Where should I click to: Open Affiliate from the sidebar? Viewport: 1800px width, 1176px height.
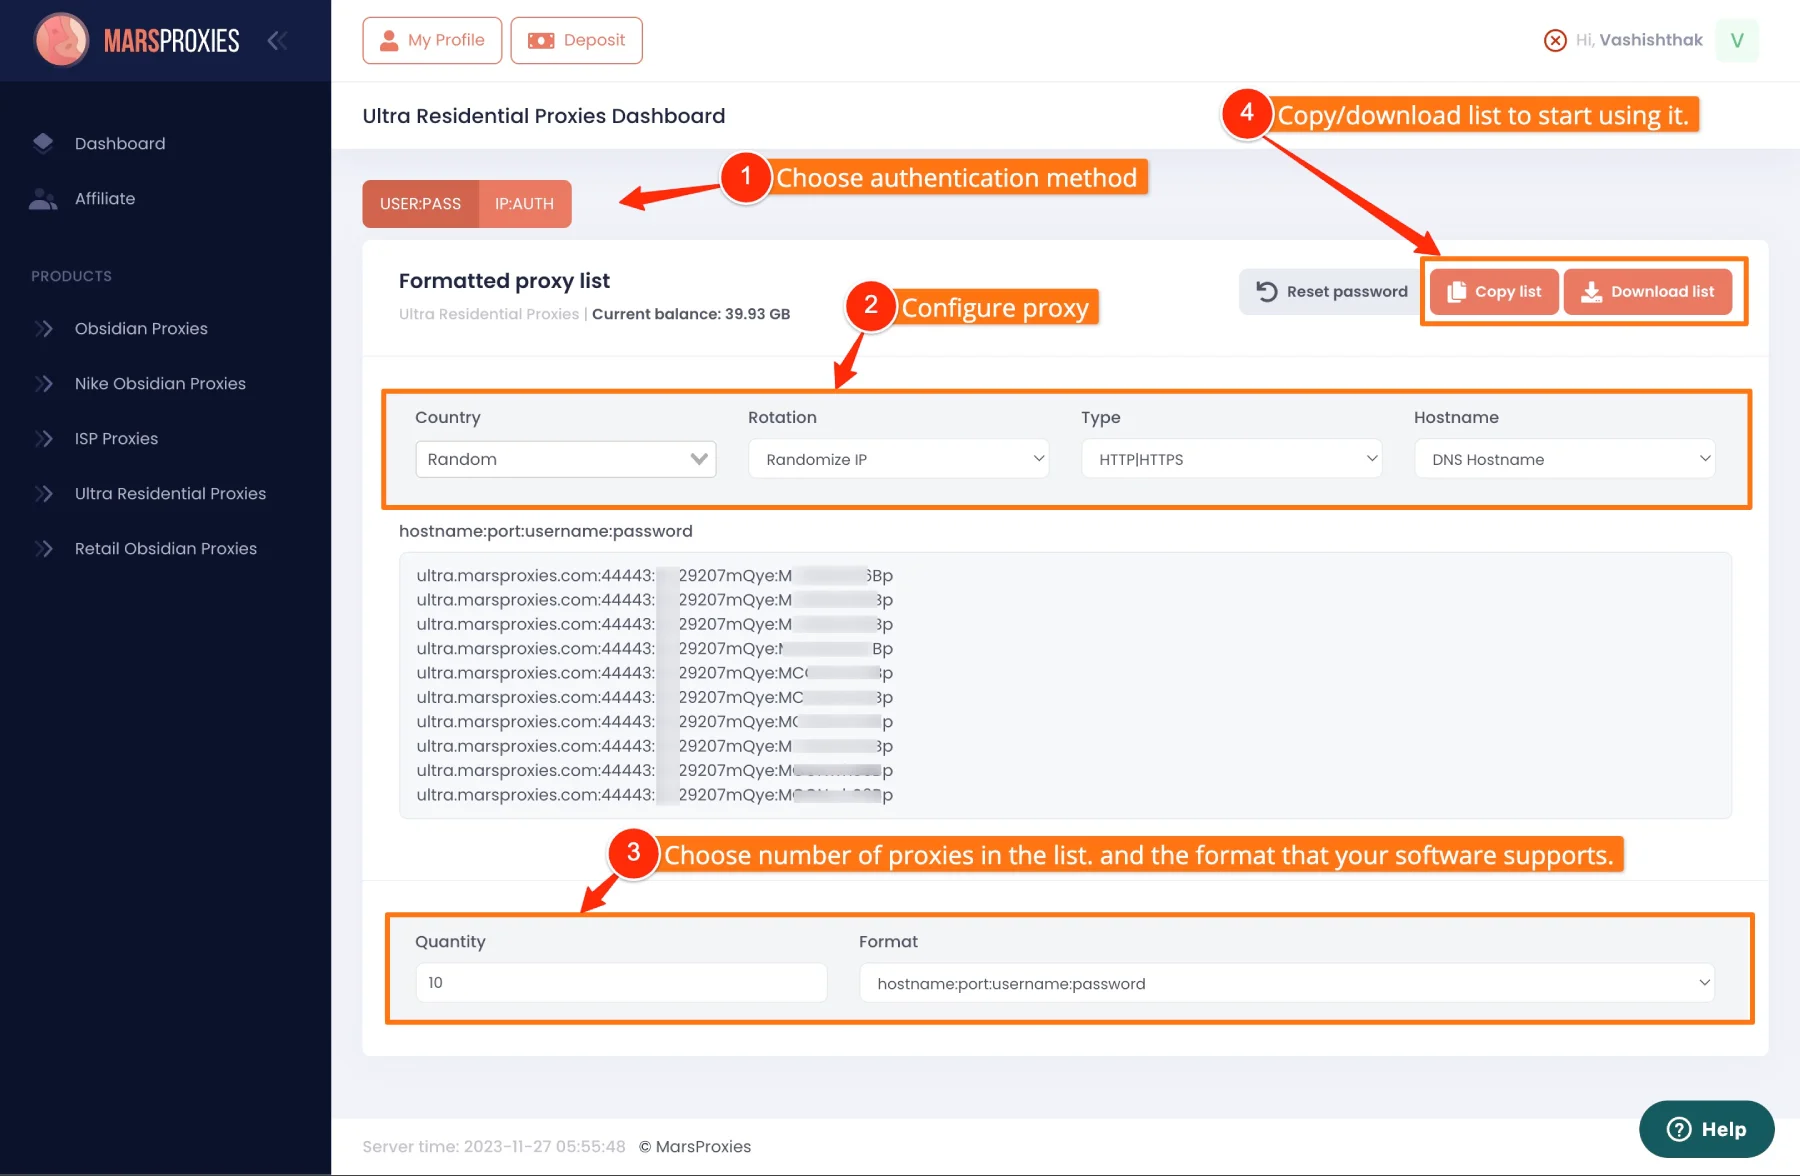coord(105,198)
